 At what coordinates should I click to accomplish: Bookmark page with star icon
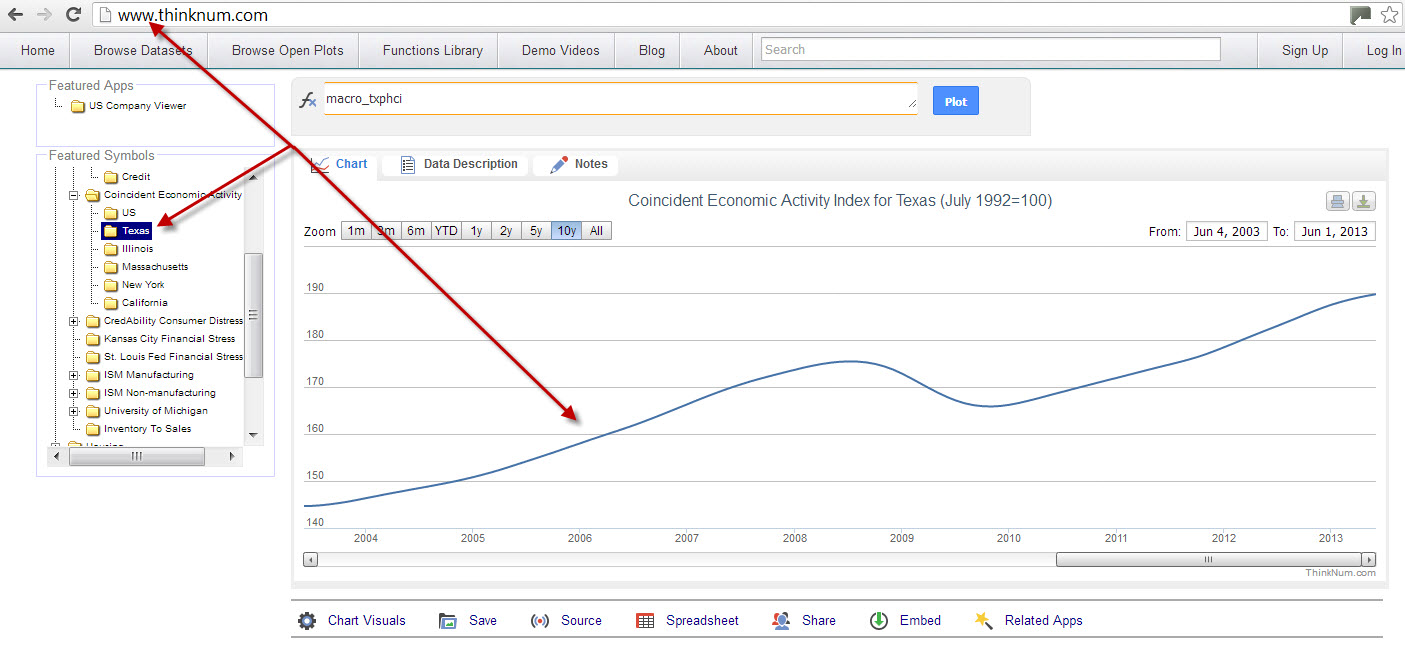coord(1389,15)
